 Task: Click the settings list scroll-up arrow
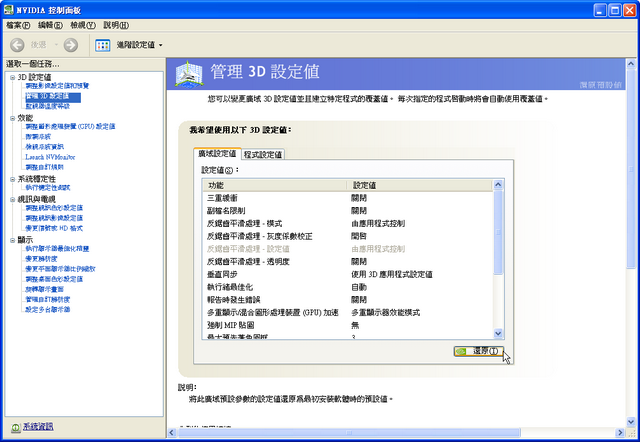[498, 184]
